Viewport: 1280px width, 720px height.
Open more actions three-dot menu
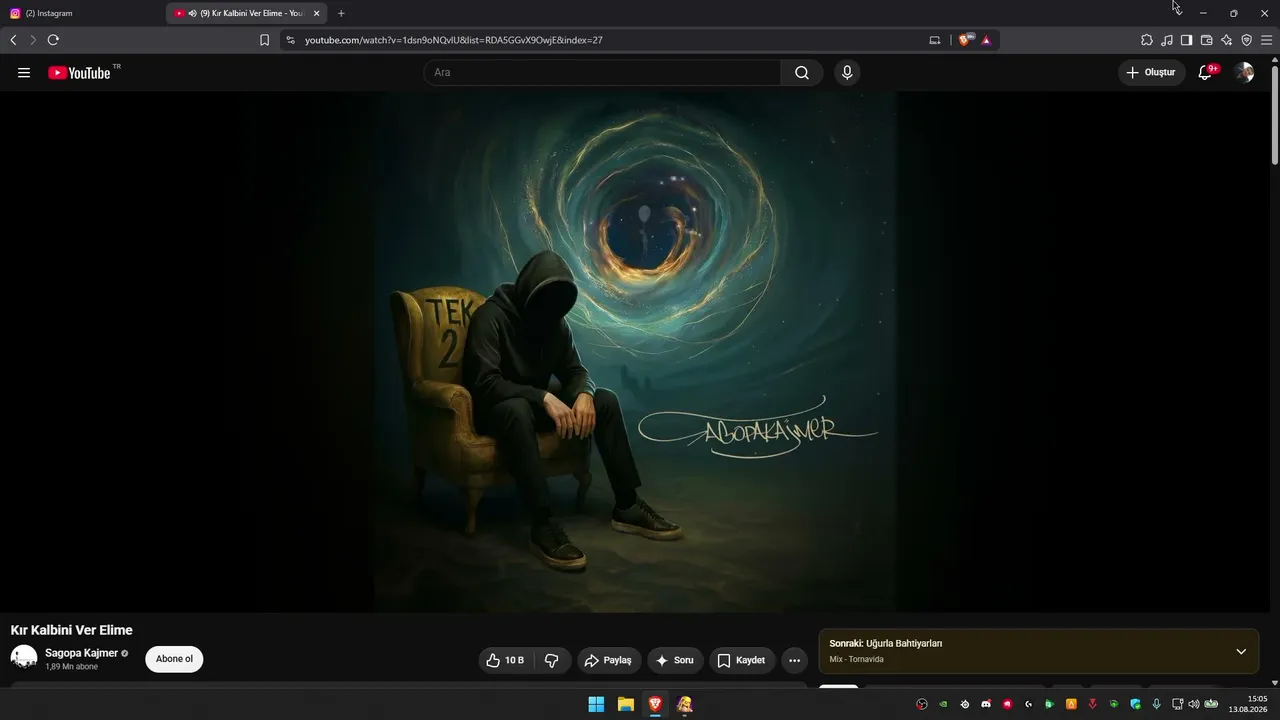[x=794, y=660]
